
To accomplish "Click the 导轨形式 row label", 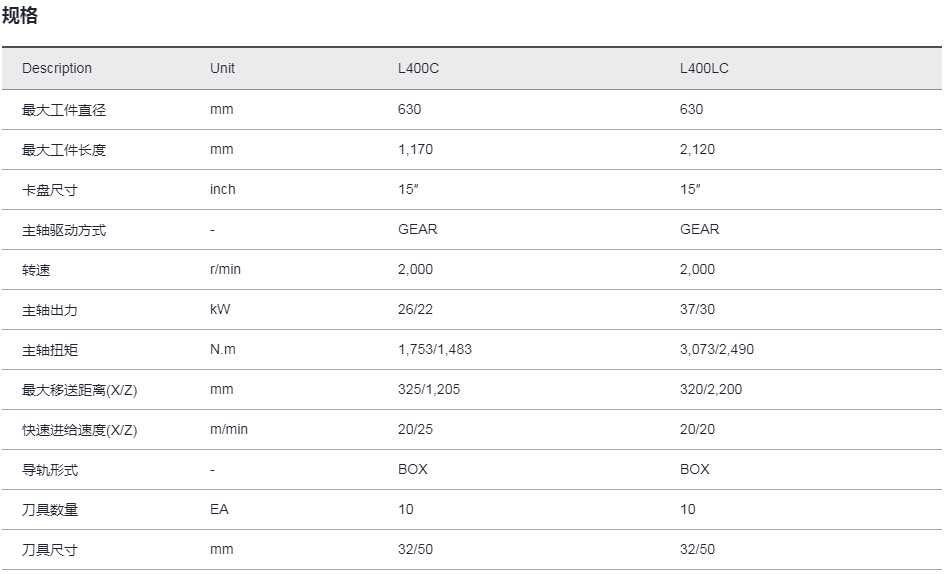I will point(50,470).
